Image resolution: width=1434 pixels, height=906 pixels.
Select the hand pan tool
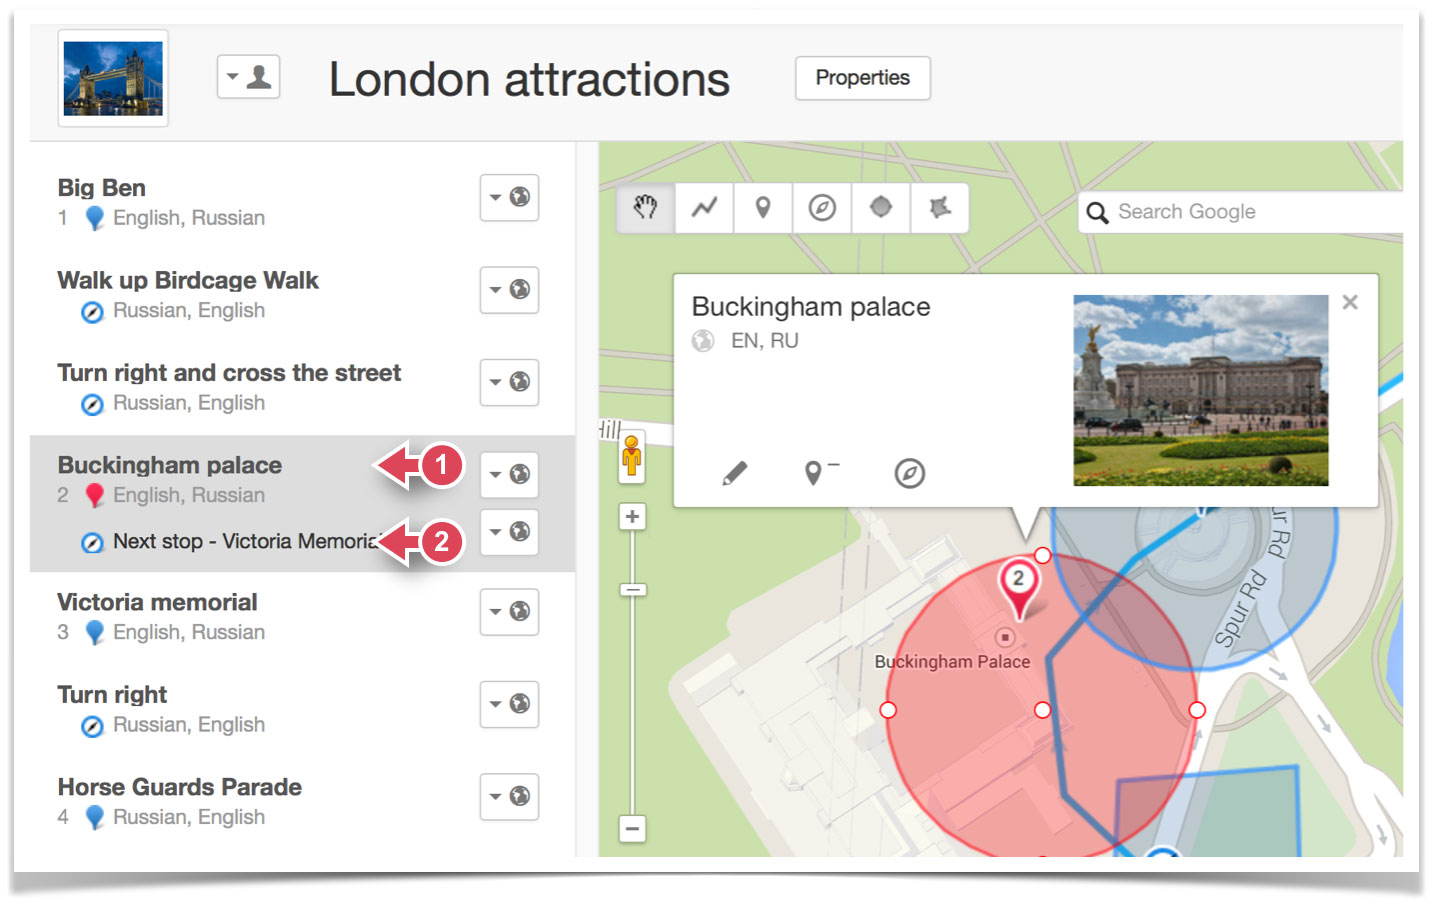646,208
